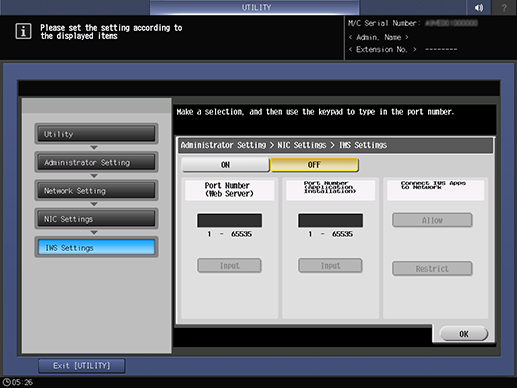This screenshot has height=388, width=517.
Task: Click Exit [UTILITY] button
Action: [x=82, y=366]
